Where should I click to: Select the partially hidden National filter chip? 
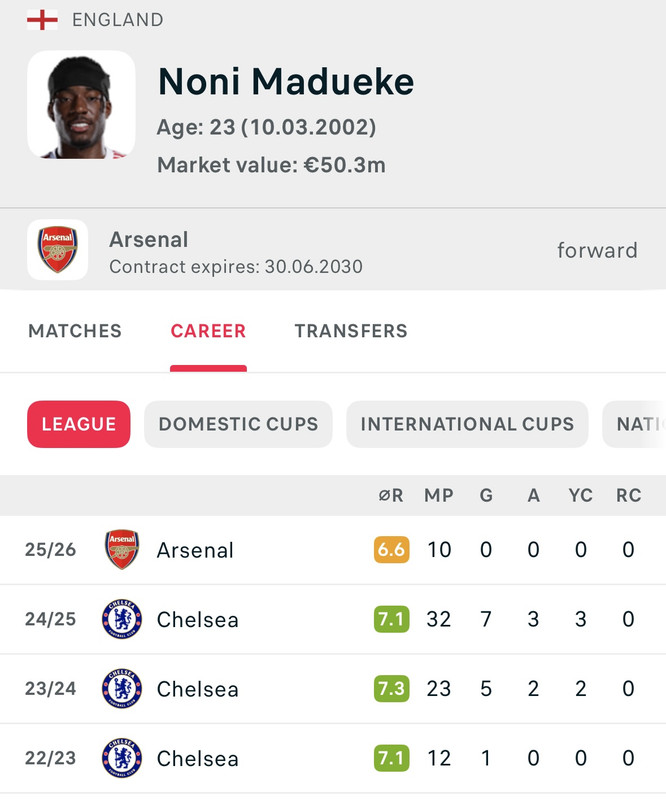coord(638,424)
